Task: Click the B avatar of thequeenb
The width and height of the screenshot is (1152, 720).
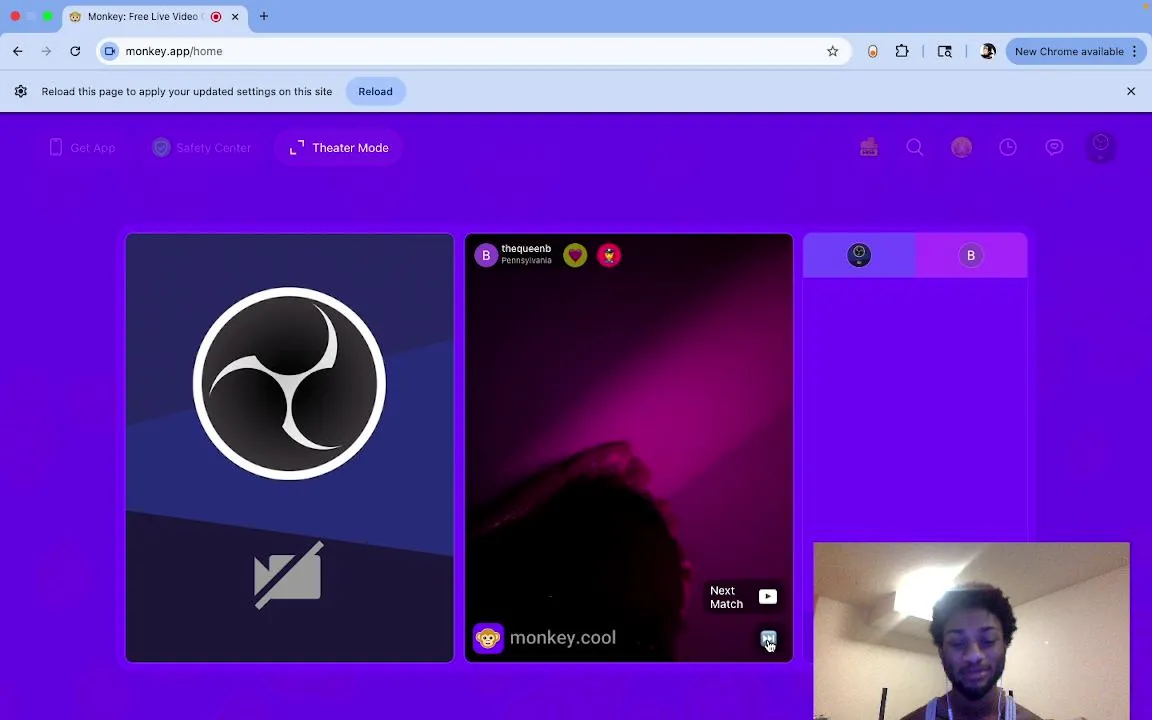Action: point(486,255)
